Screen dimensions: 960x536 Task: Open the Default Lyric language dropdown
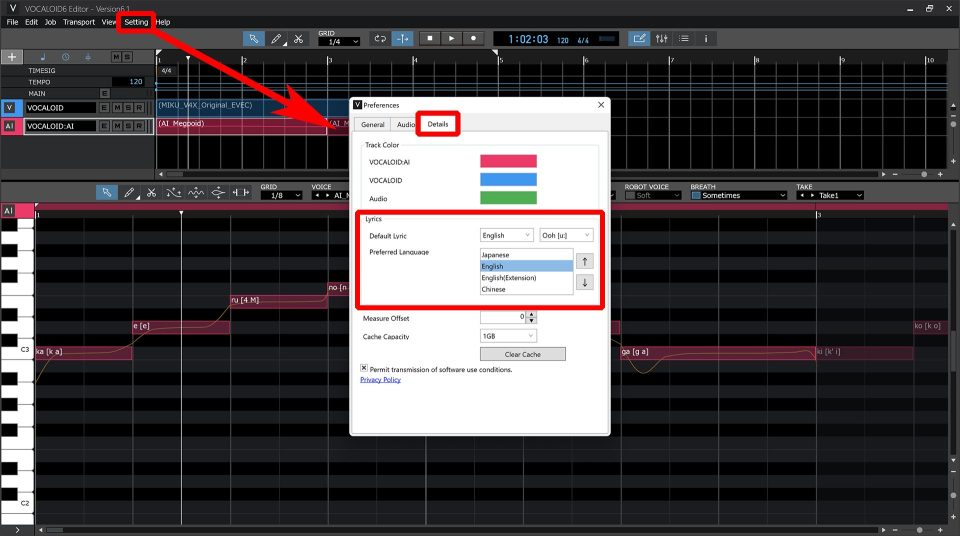(506, 235)
